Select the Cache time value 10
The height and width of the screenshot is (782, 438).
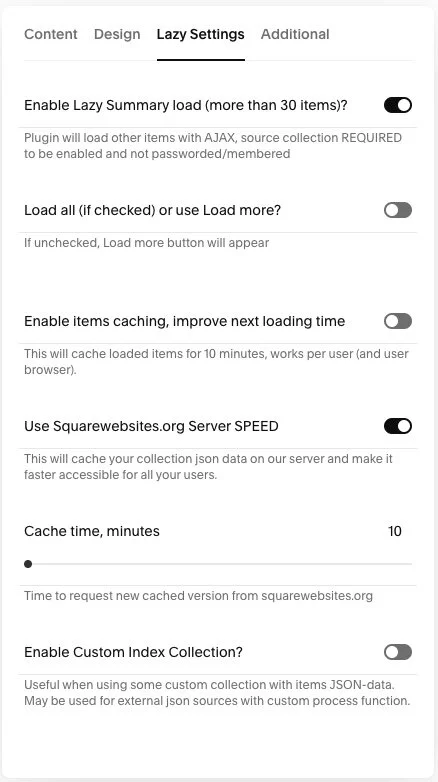pyautogui.click(x=395, y=531)
